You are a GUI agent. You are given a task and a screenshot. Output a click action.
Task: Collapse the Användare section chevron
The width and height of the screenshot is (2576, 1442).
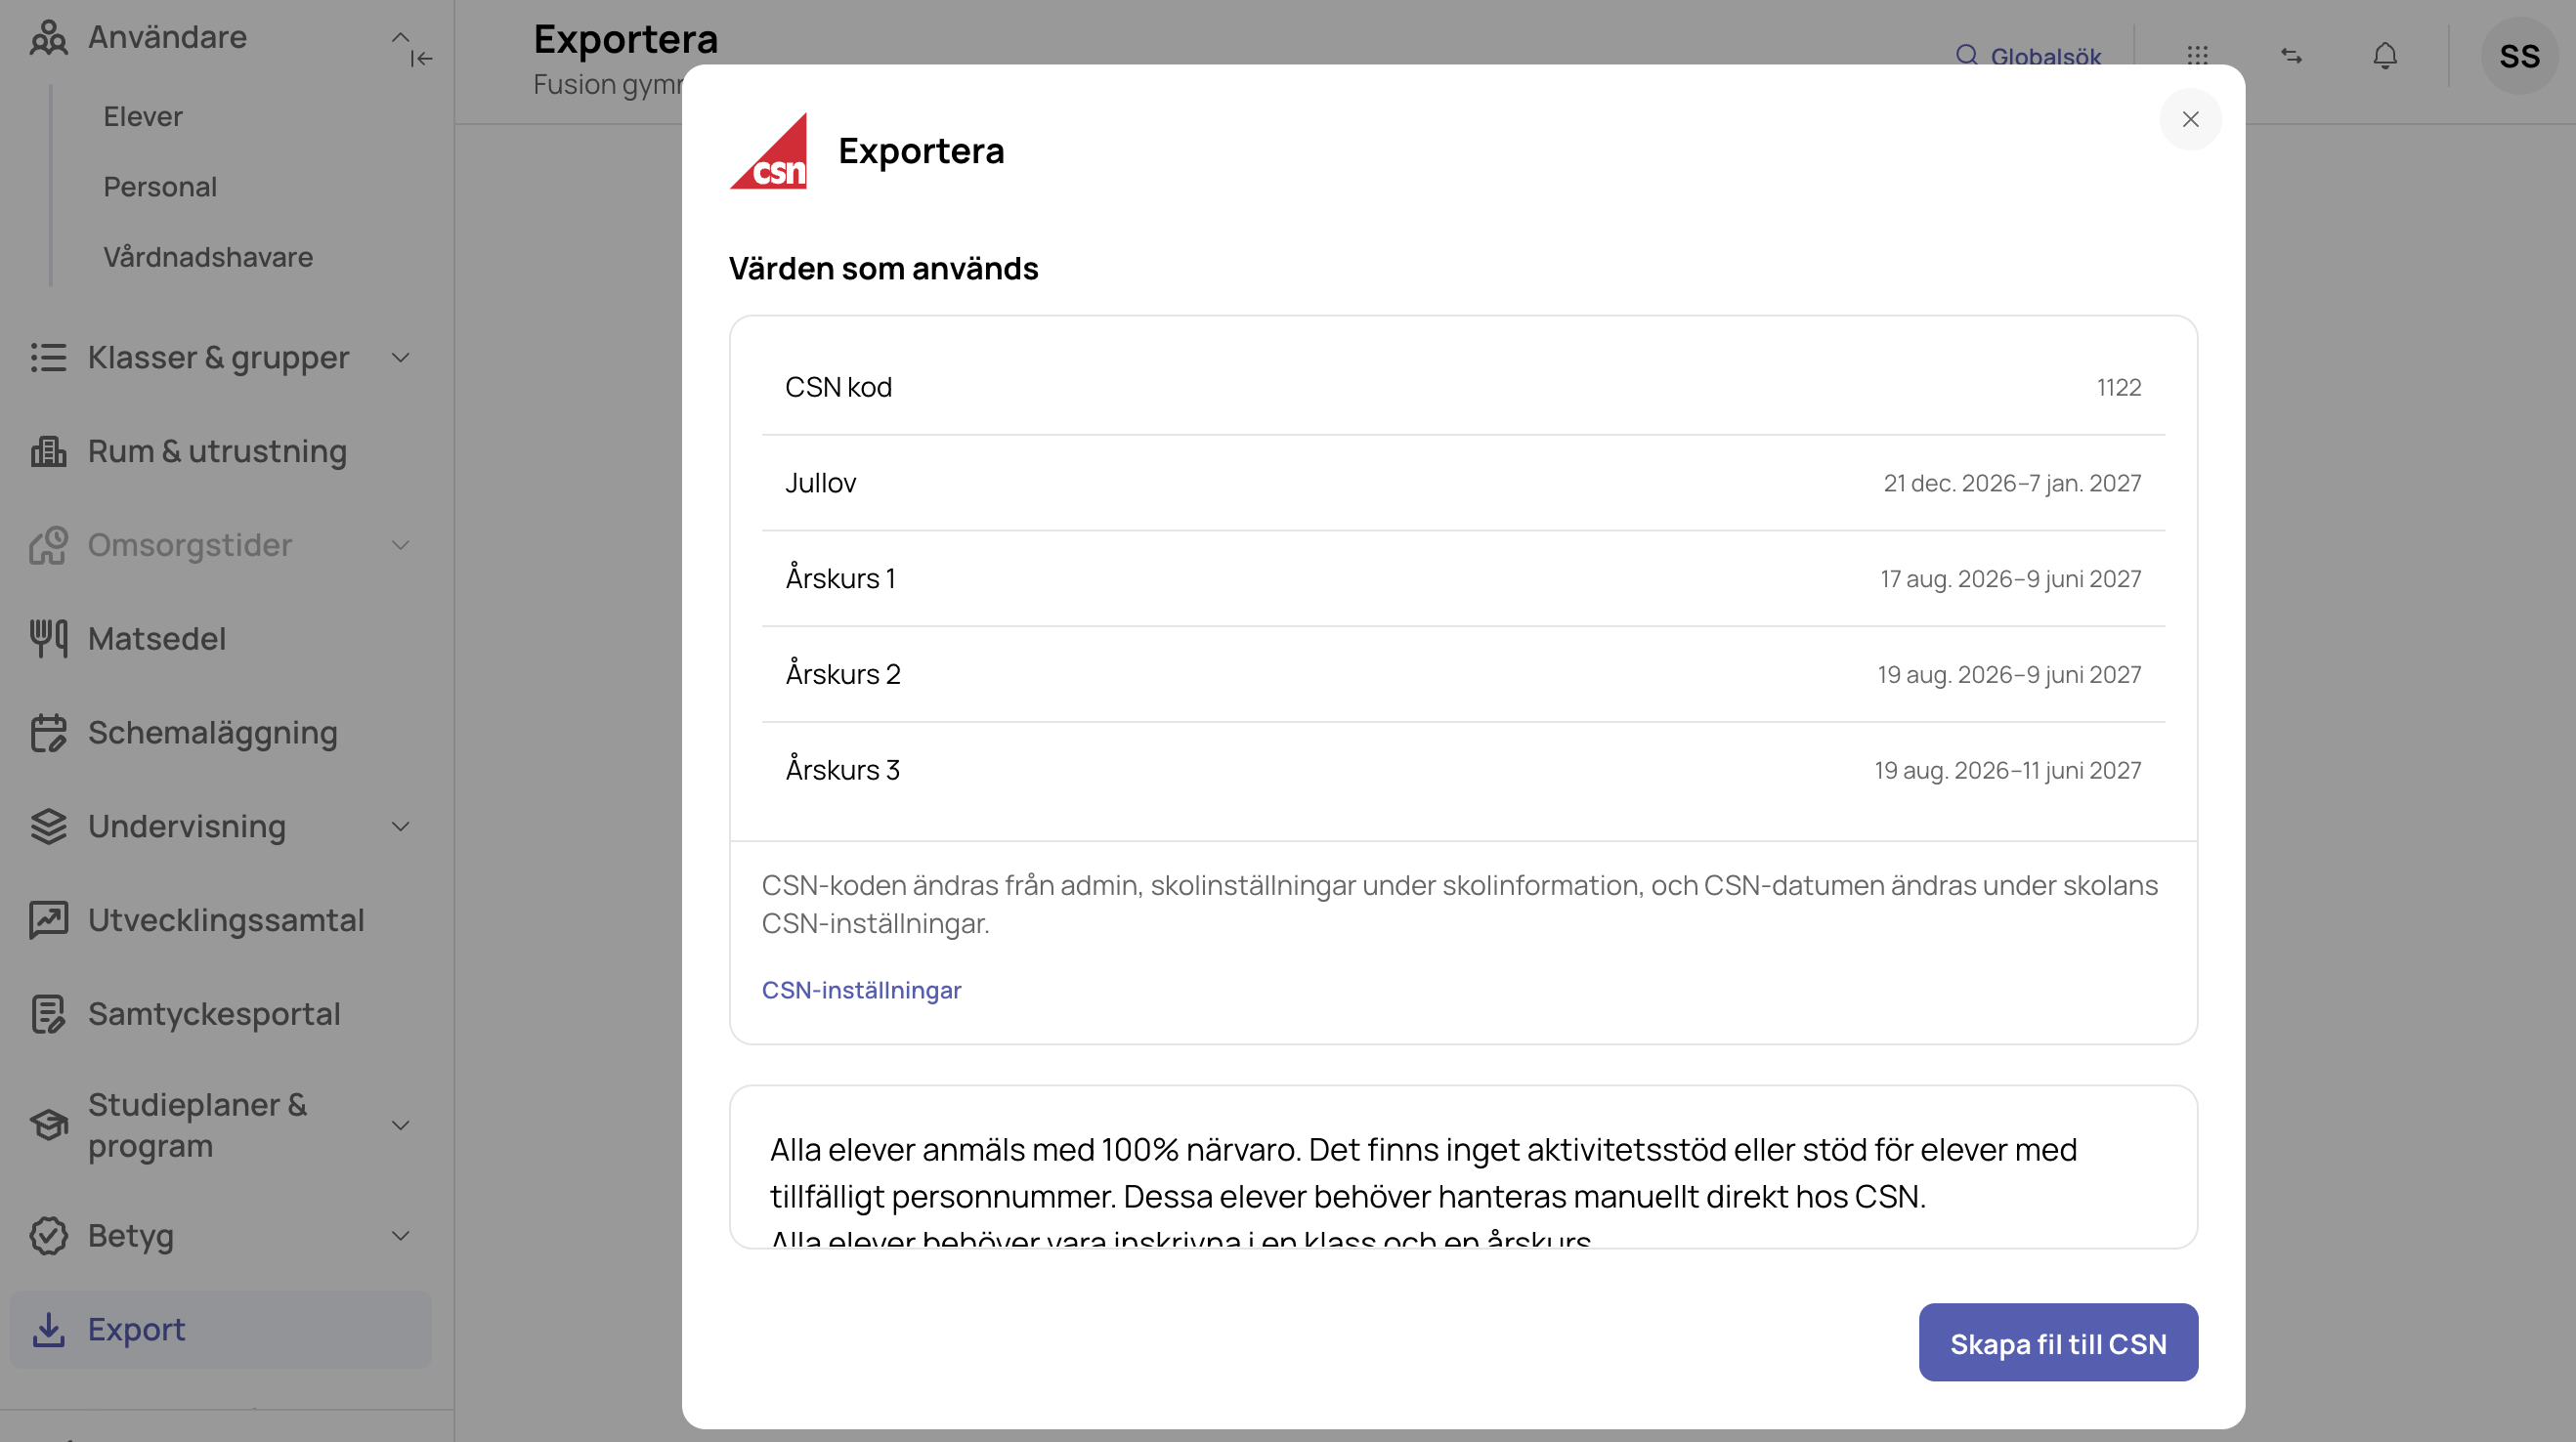click(400, 37)
